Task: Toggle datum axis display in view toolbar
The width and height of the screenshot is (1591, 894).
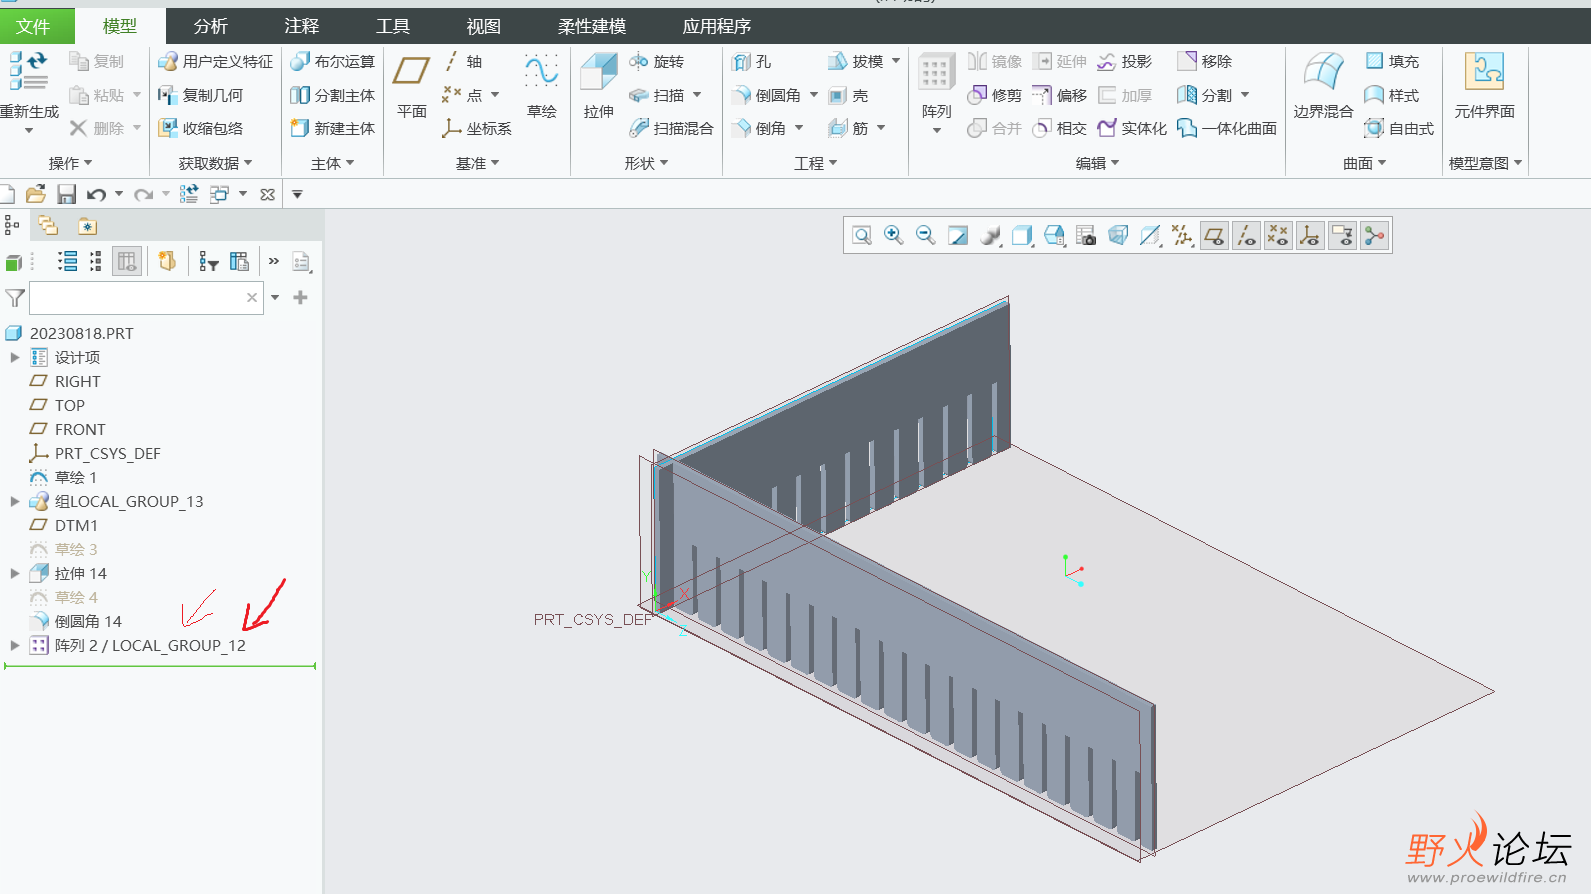Action: [x=1246, y=236]
